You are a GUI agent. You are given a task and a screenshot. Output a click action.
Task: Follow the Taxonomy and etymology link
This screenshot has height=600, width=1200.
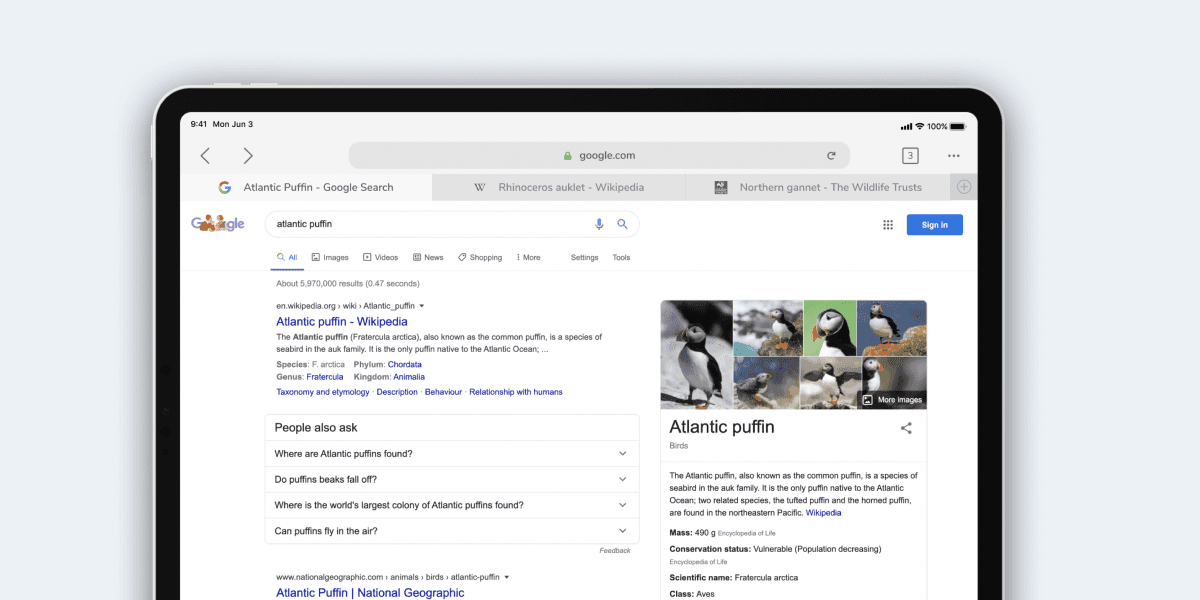(322, 391)
